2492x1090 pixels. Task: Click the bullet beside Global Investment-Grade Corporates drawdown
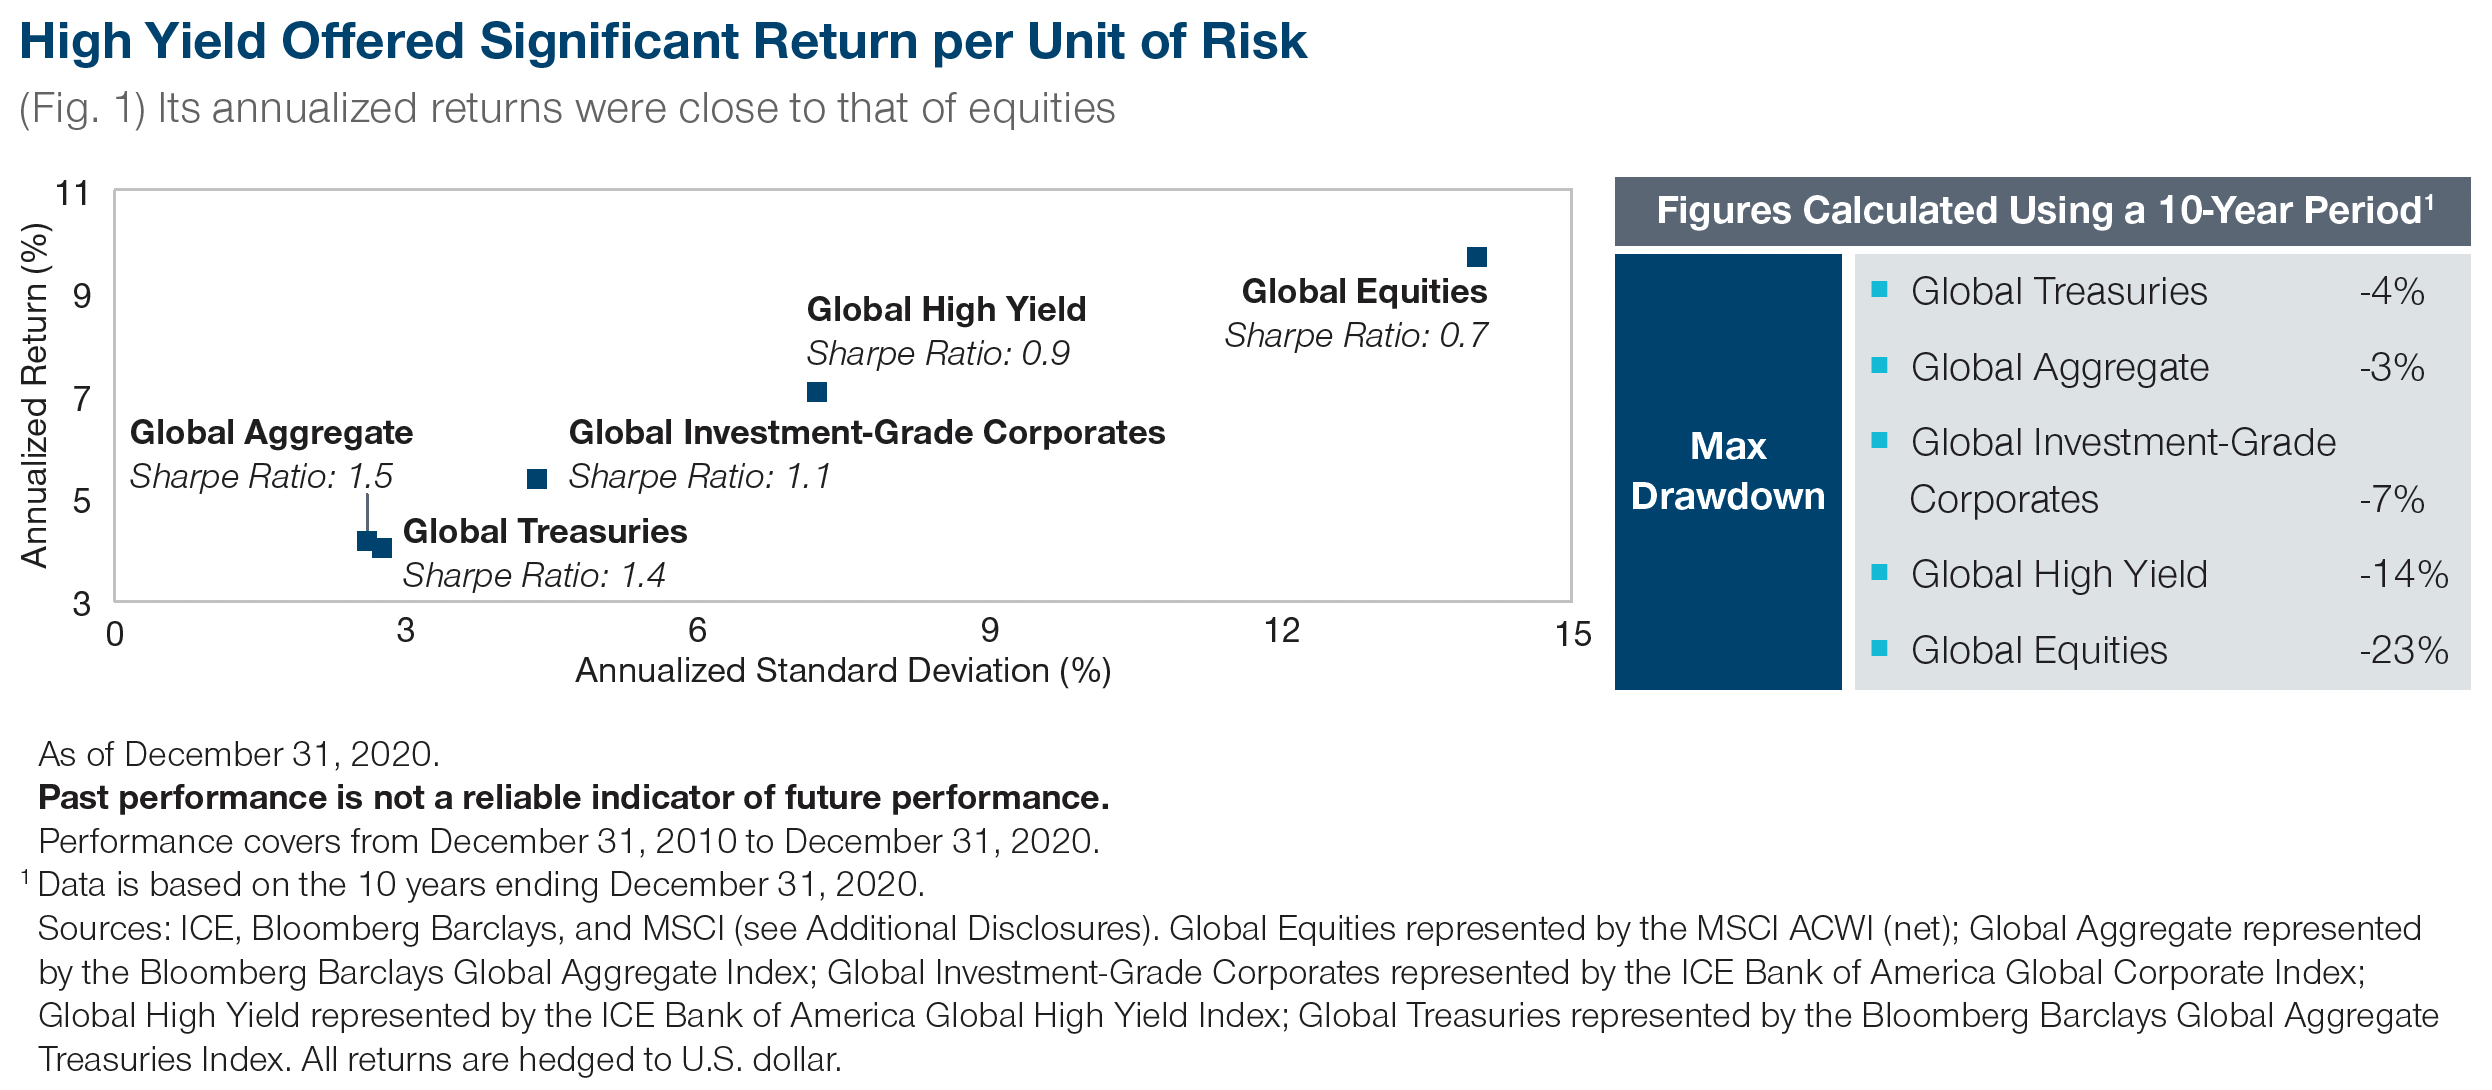click(x=1879, y=441)
